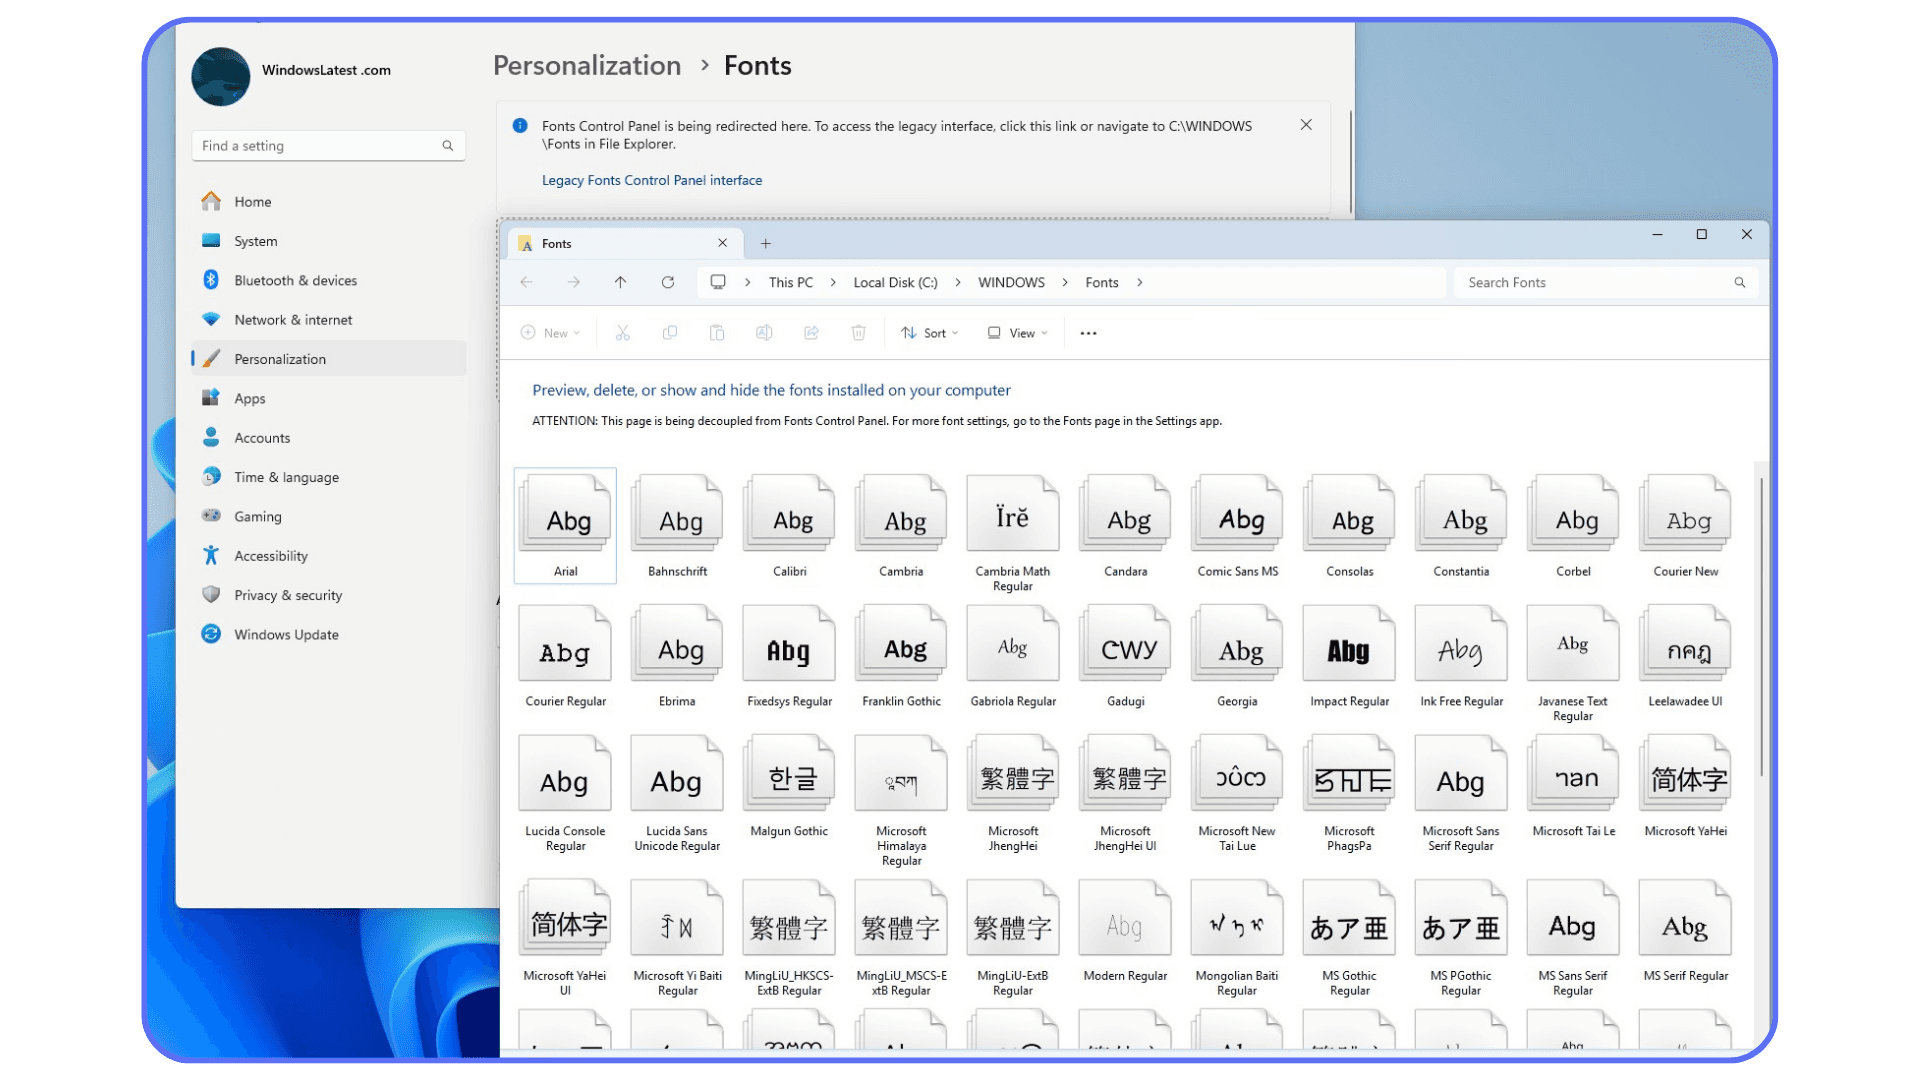Image resolution: width=1920 pixels, height=1080 pixels.
Task: Dismiss the Fonts Control Panel notice
Action: 1306,125
